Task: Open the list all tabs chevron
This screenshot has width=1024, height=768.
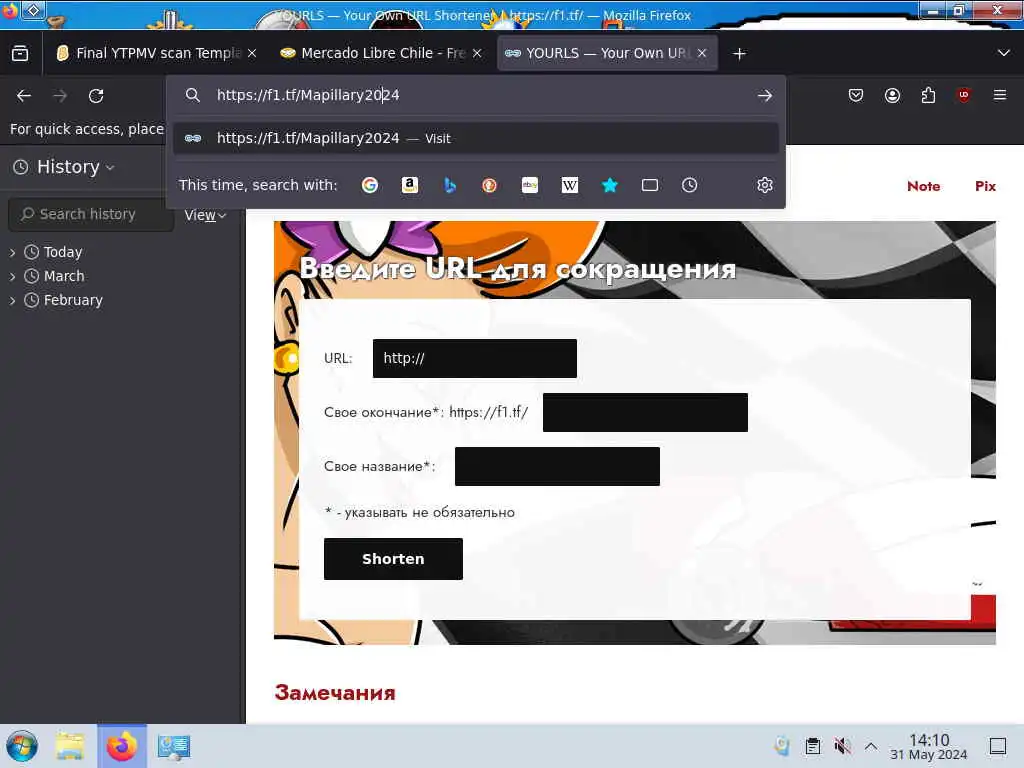Action: (1004, 53)
